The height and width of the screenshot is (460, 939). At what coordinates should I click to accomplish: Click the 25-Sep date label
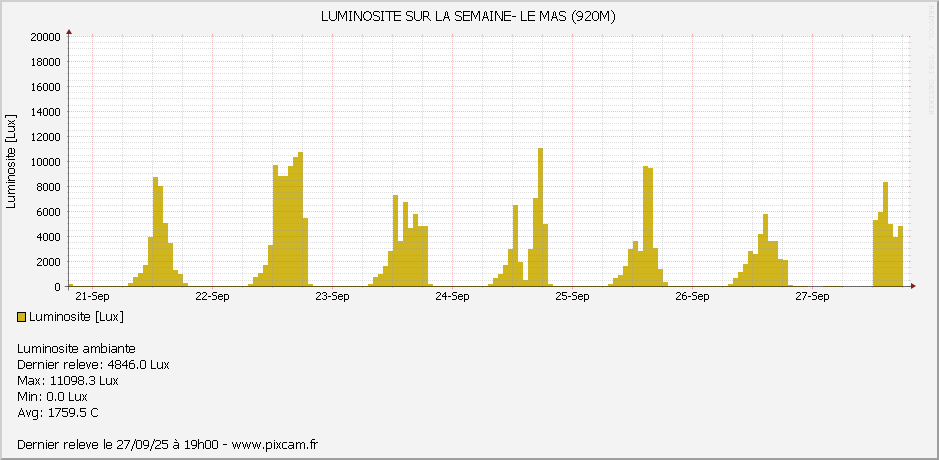(572, 296)
